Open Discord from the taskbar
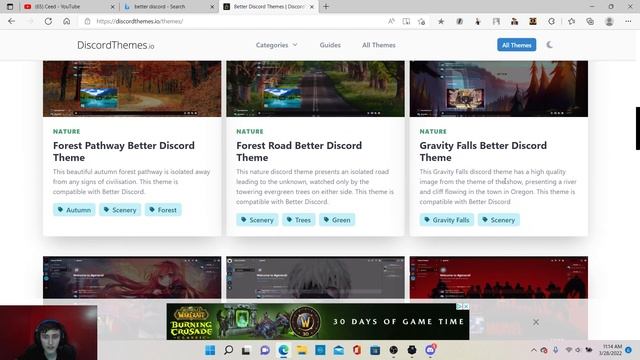Screen dimensions: 640x360 [430, 350]
